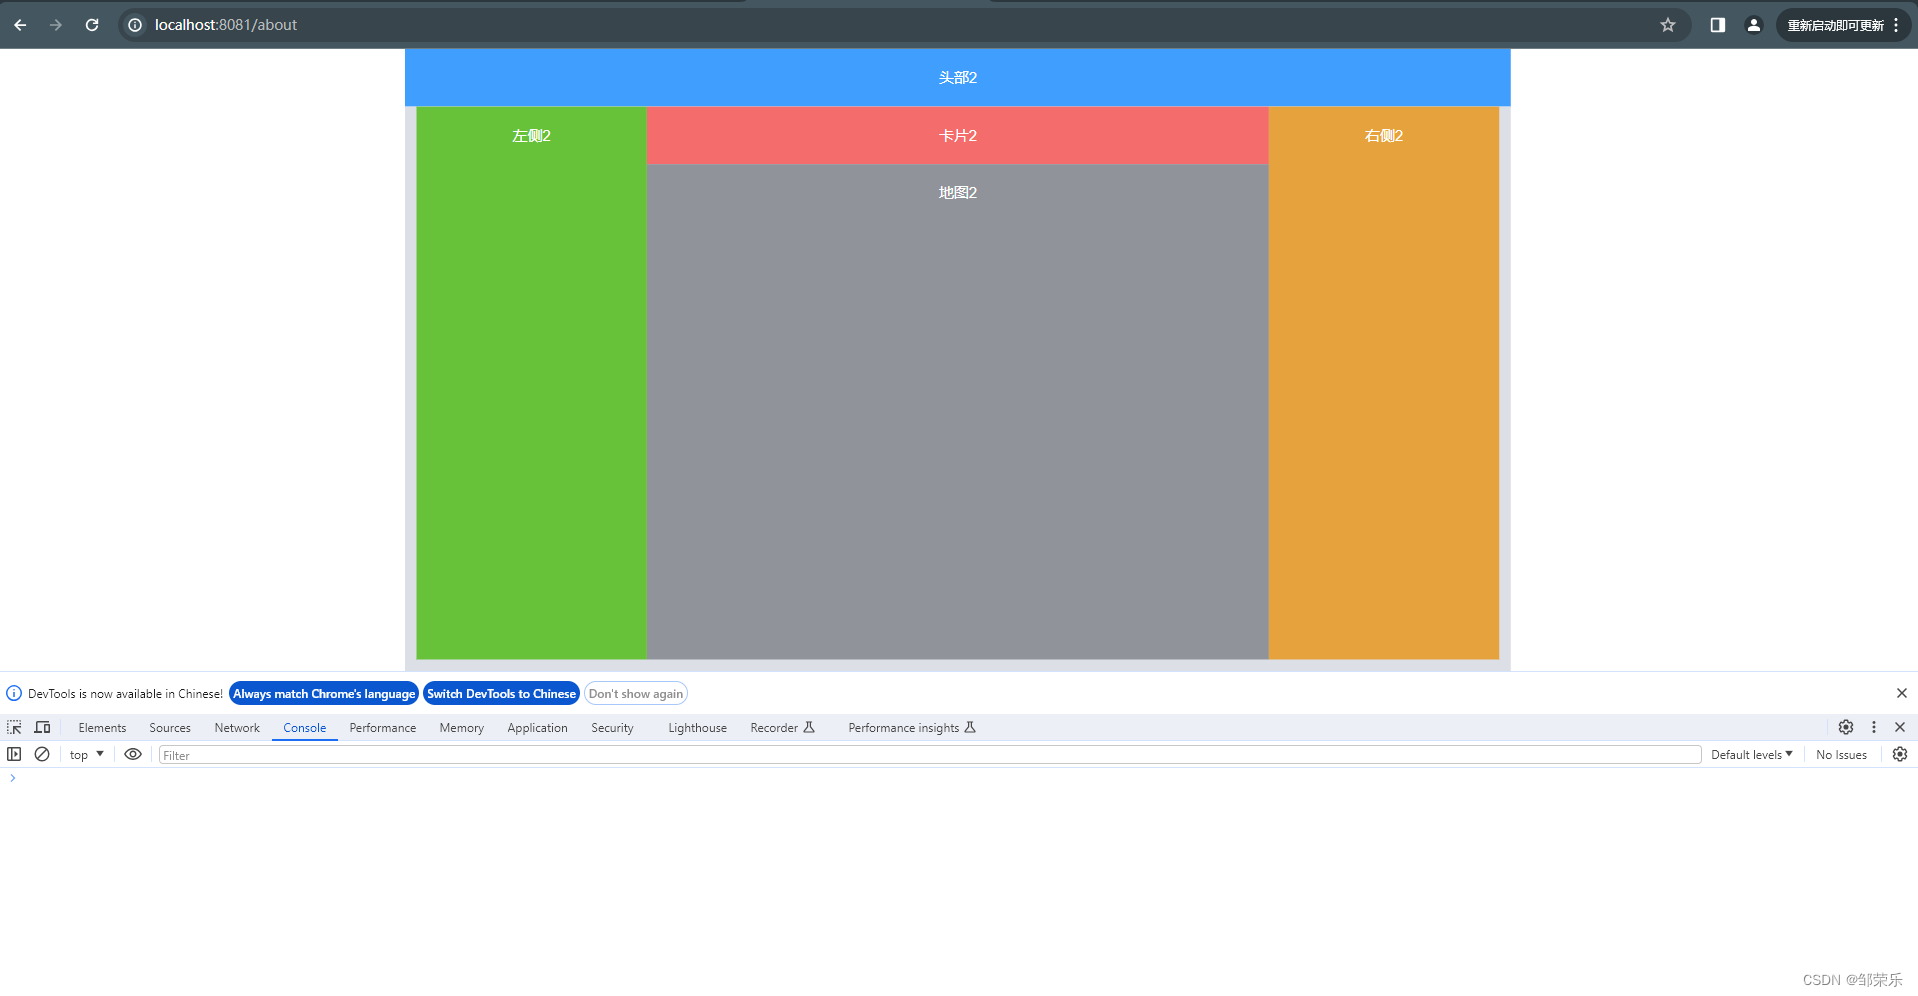Open the Network tab
1918x996 pixels.
237,728
